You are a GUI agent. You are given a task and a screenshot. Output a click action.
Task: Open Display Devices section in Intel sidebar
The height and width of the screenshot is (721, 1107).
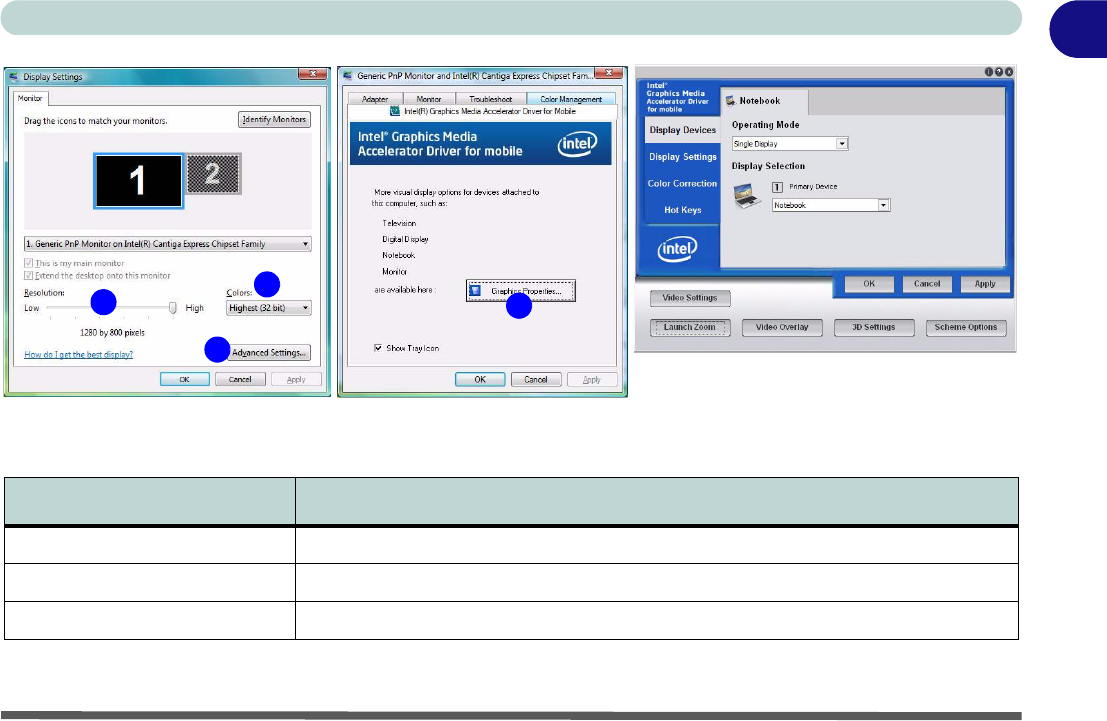tap(683, 130)
